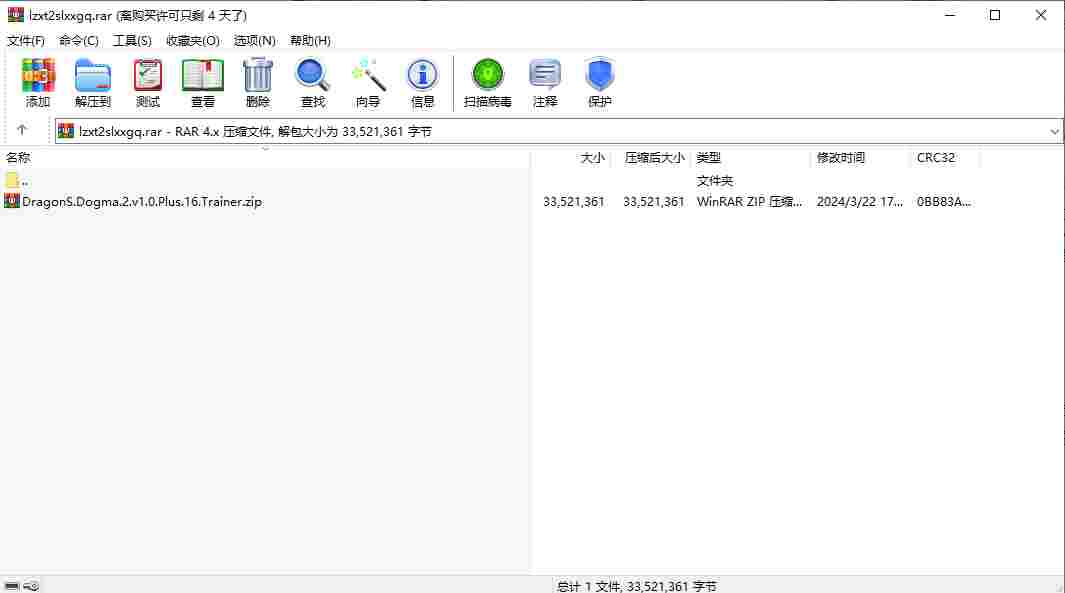Click the 压缩后大小 value 33,521,361 in the file row

pos(653,202)
